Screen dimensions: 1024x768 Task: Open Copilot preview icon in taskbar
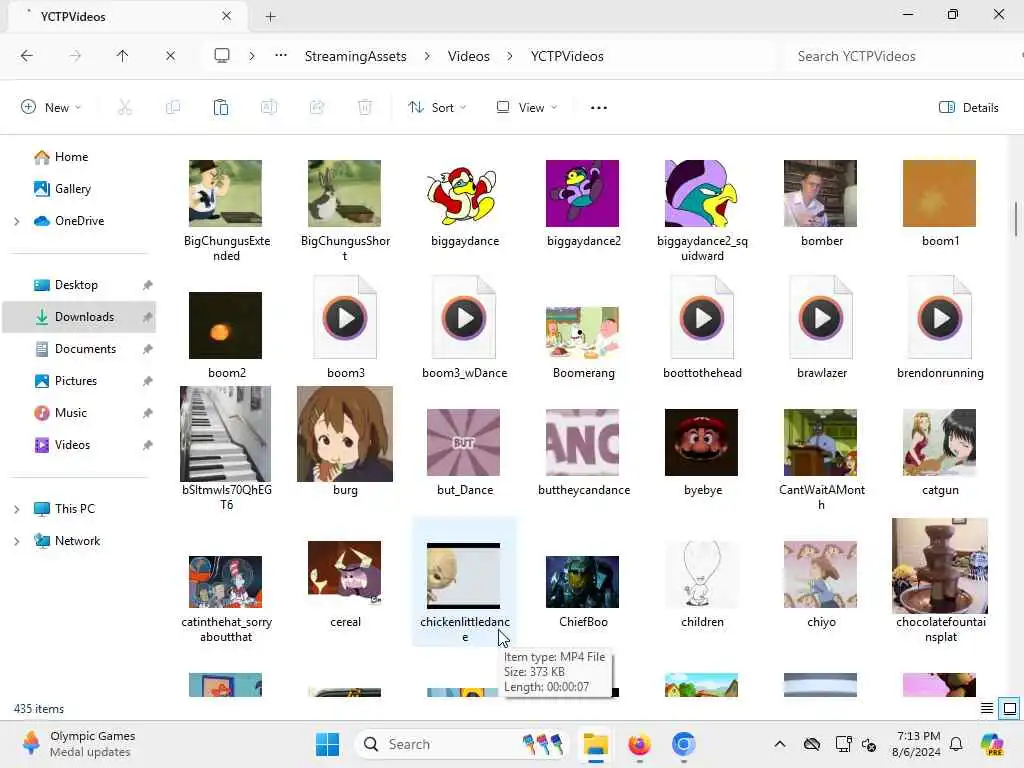[x=992, y=744]
